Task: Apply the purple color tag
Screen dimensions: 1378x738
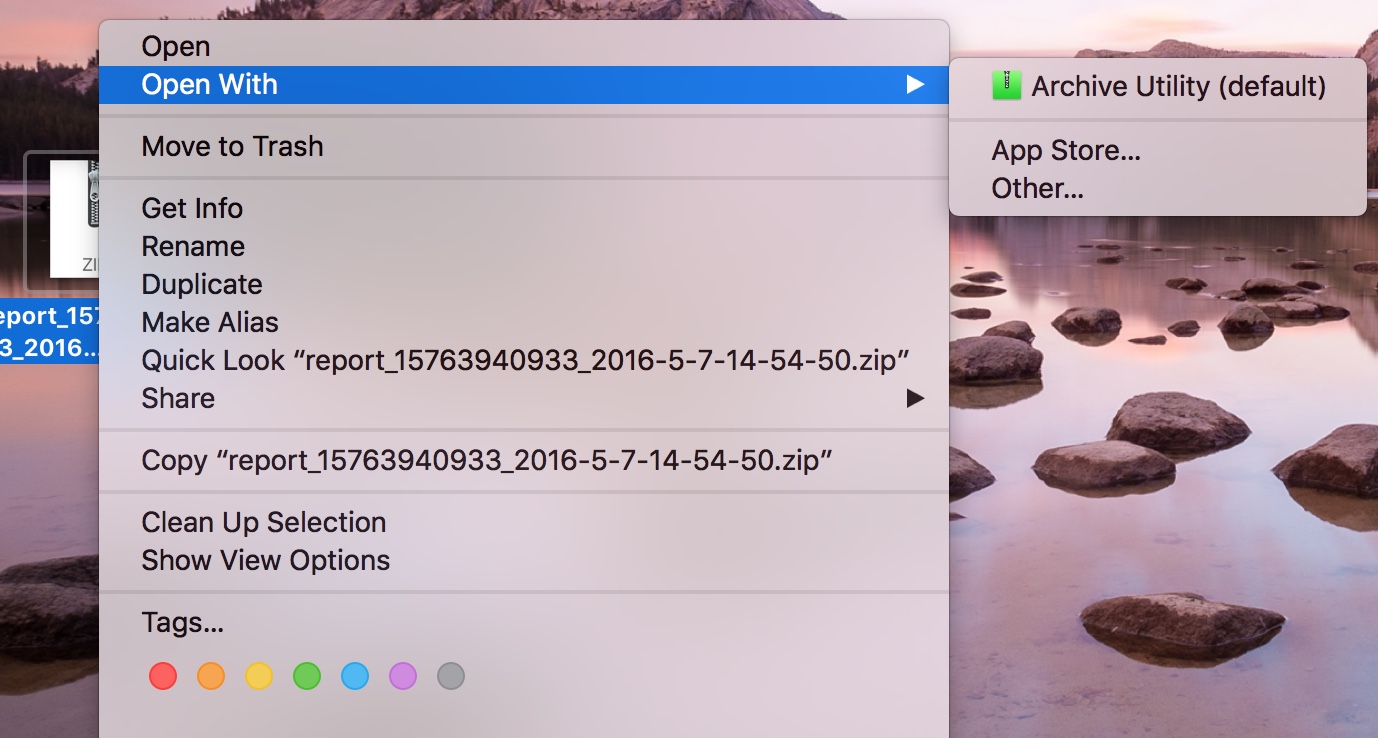Action: point(403,677)
